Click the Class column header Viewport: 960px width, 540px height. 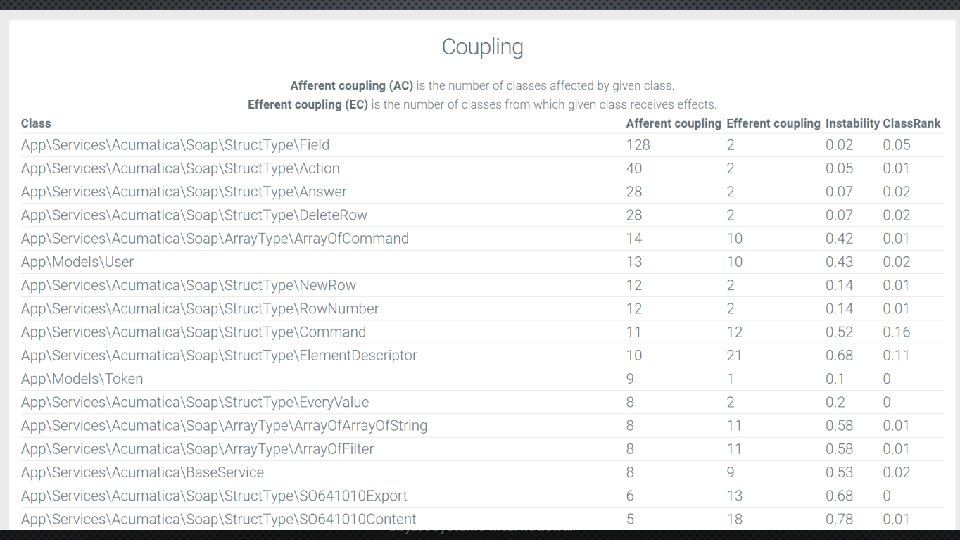coord(36,123)
